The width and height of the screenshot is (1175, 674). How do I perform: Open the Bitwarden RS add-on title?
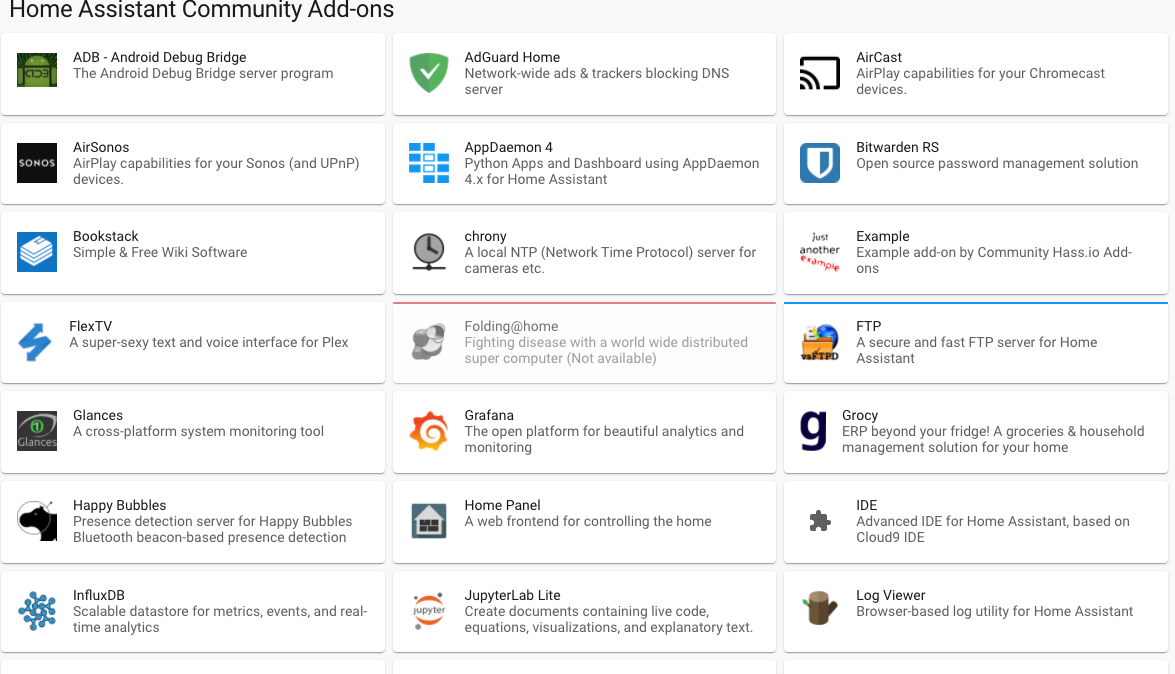pyautogui.click(x=897, y=147)
